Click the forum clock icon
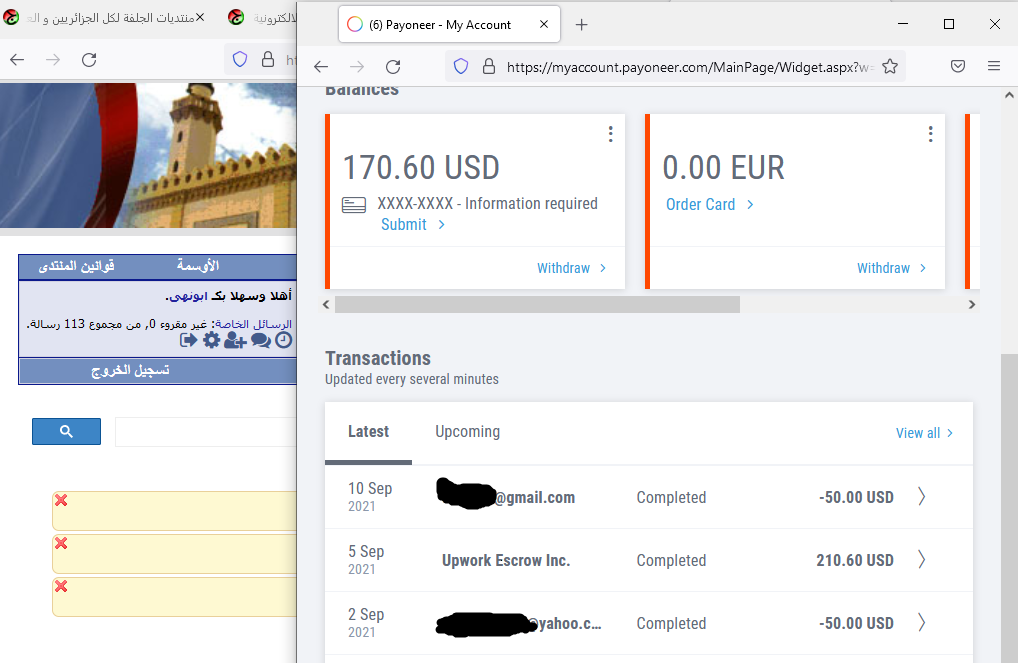This screenshot has width=1018, height=663. [x=284, y=340]
